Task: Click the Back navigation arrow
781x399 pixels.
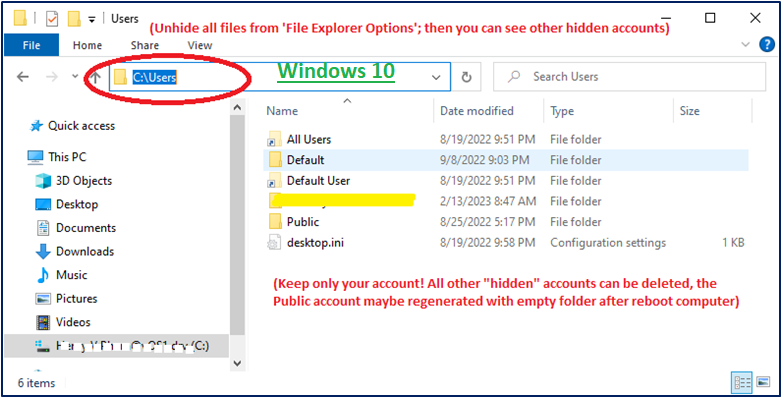Action: pyautogui.click(x=22, y=77)
